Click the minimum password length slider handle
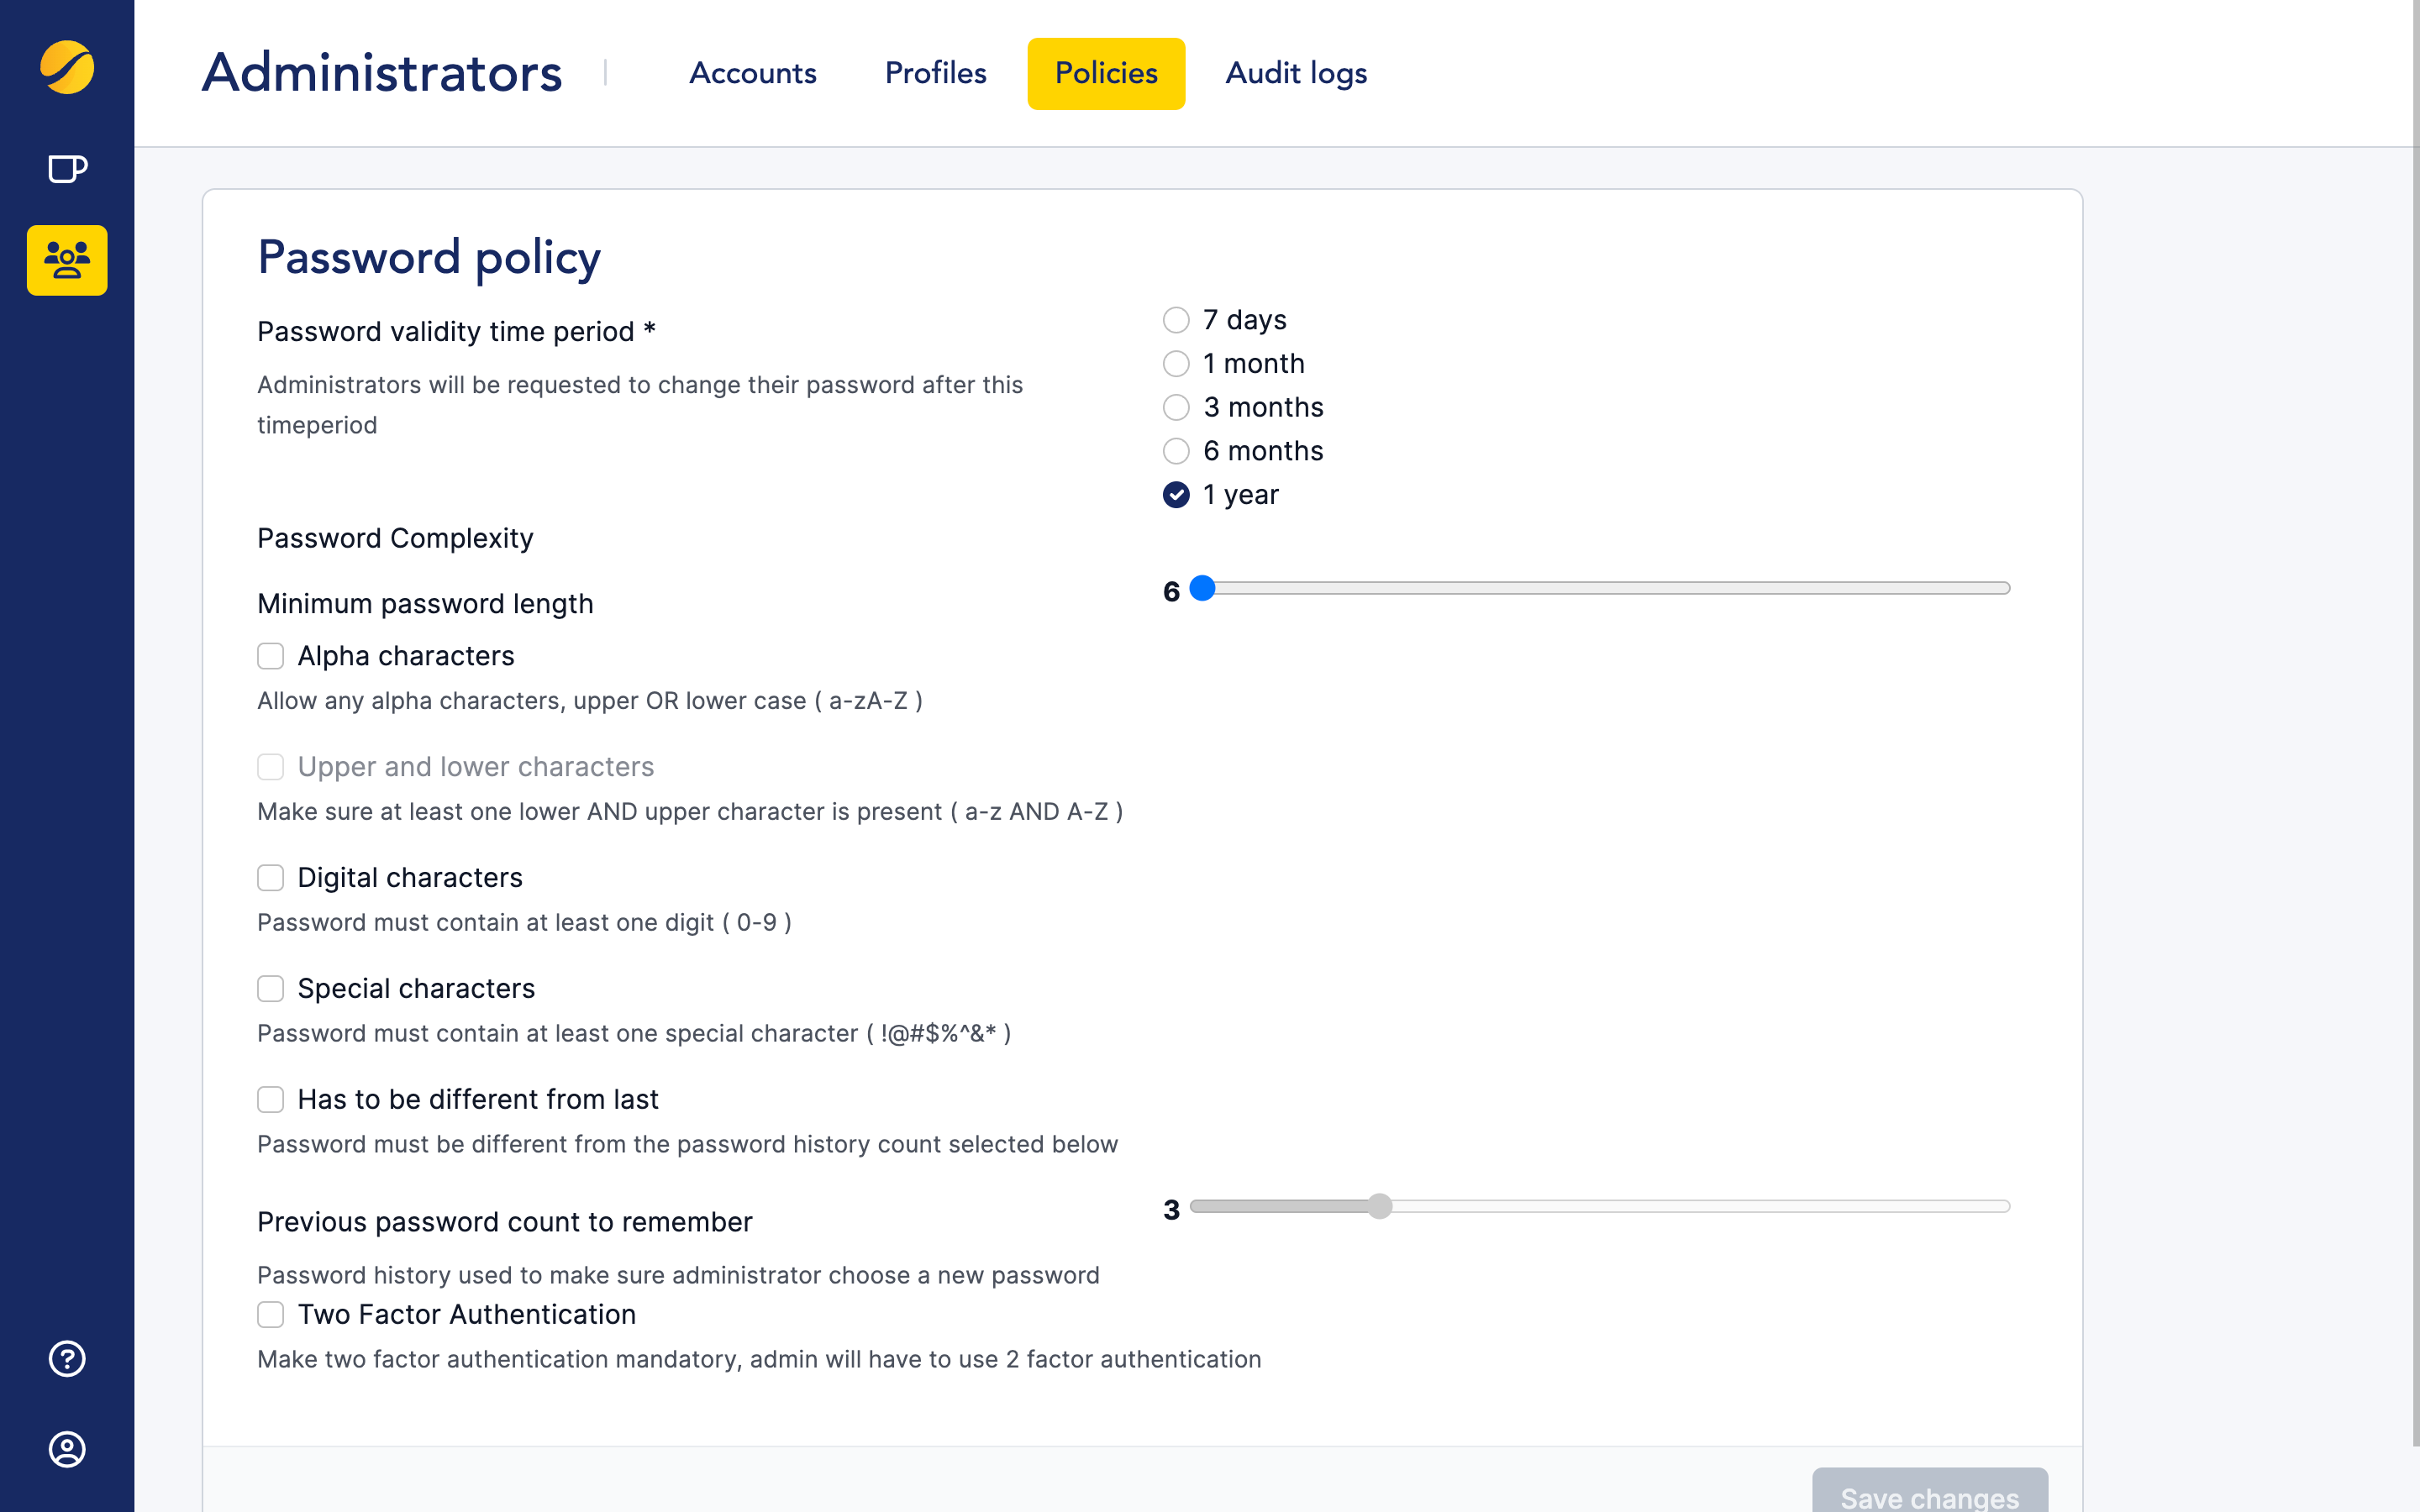Image resolution: width=2420 pixels, height=1512 pixels. 1203,588
